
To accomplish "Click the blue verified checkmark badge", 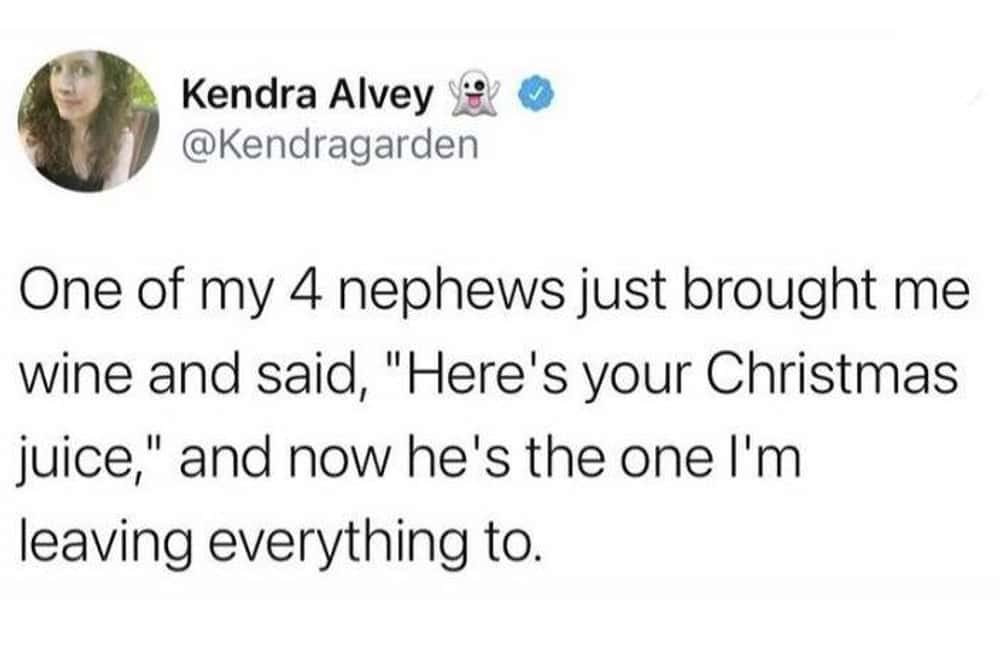I will coord(536,96).
